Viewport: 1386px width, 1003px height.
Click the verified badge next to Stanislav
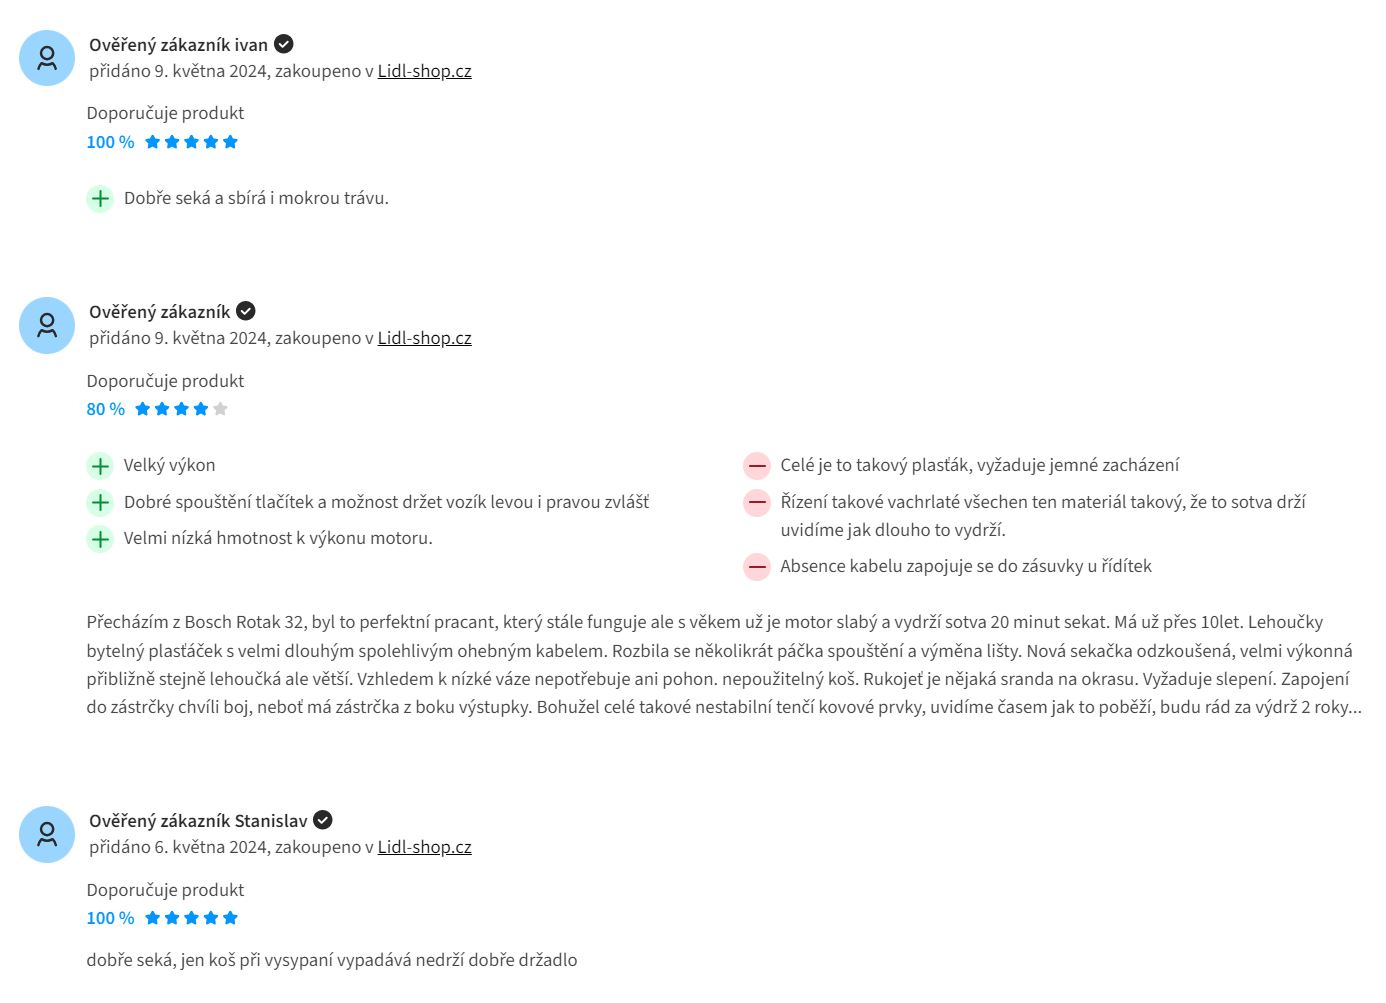(323, 820)
